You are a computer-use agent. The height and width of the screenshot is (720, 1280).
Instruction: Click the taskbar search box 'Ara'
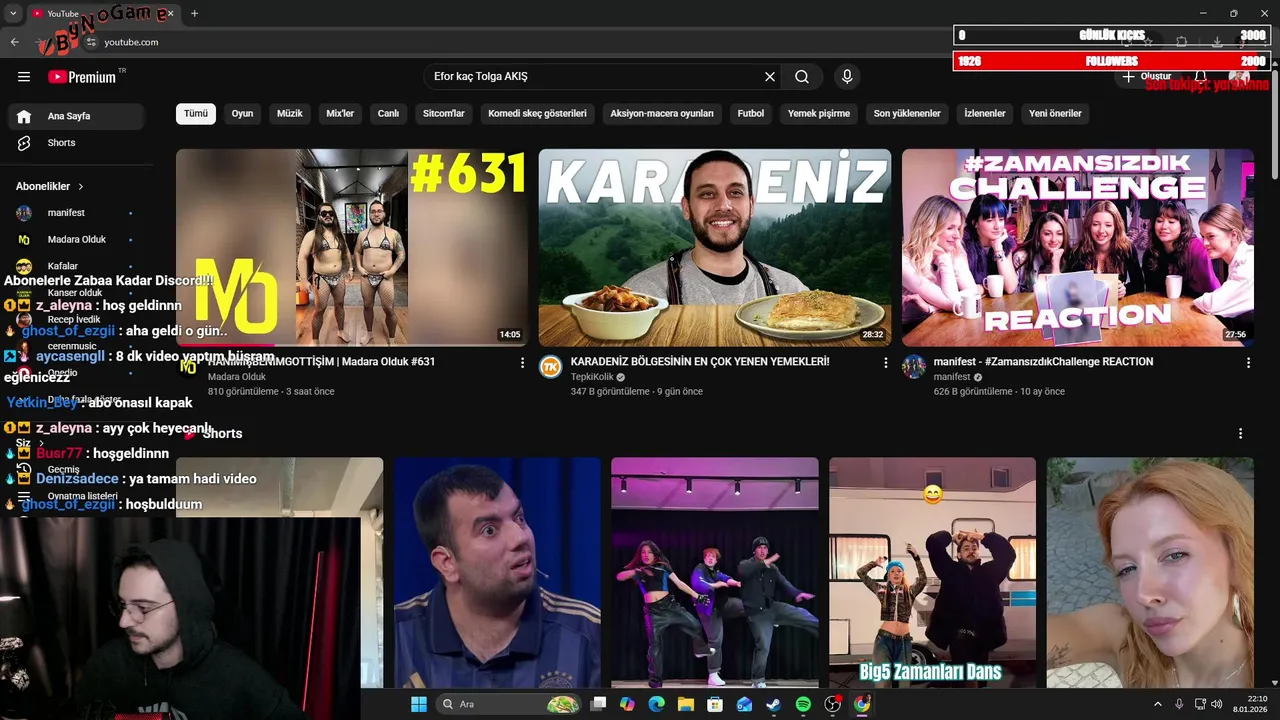coord(508,704)
